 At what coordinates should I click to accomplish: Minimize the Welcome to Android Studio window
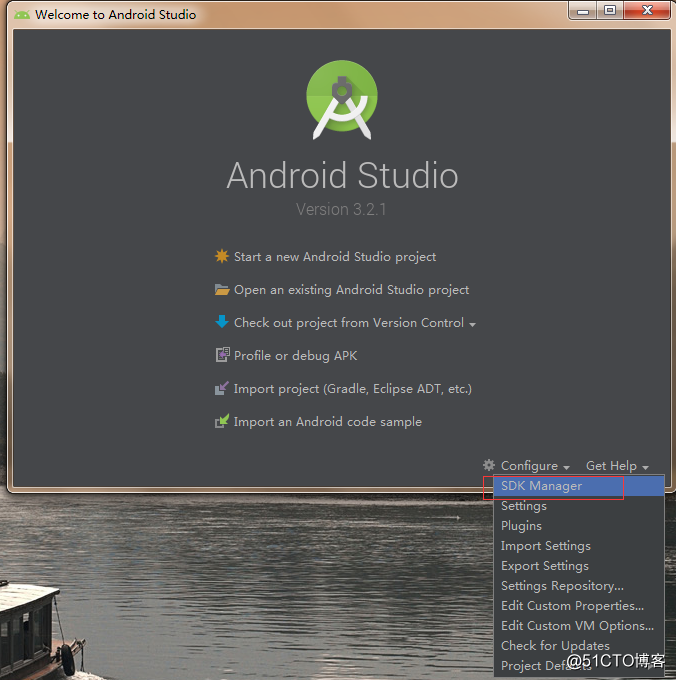point(583,10)
